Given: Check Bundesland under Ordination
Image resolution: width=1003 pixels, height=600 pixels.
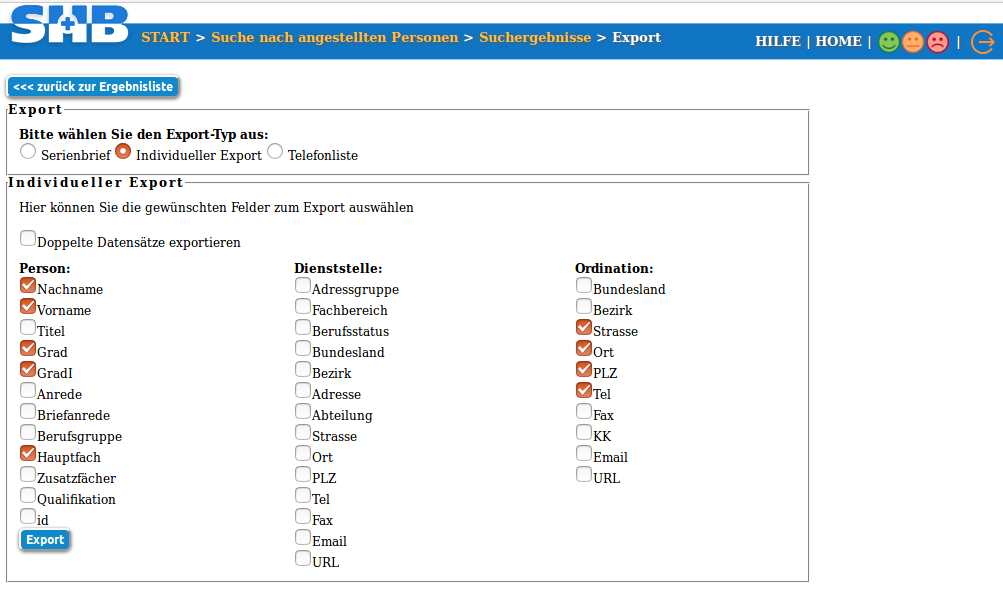Looking at the screenshot, I should [583, 284].
